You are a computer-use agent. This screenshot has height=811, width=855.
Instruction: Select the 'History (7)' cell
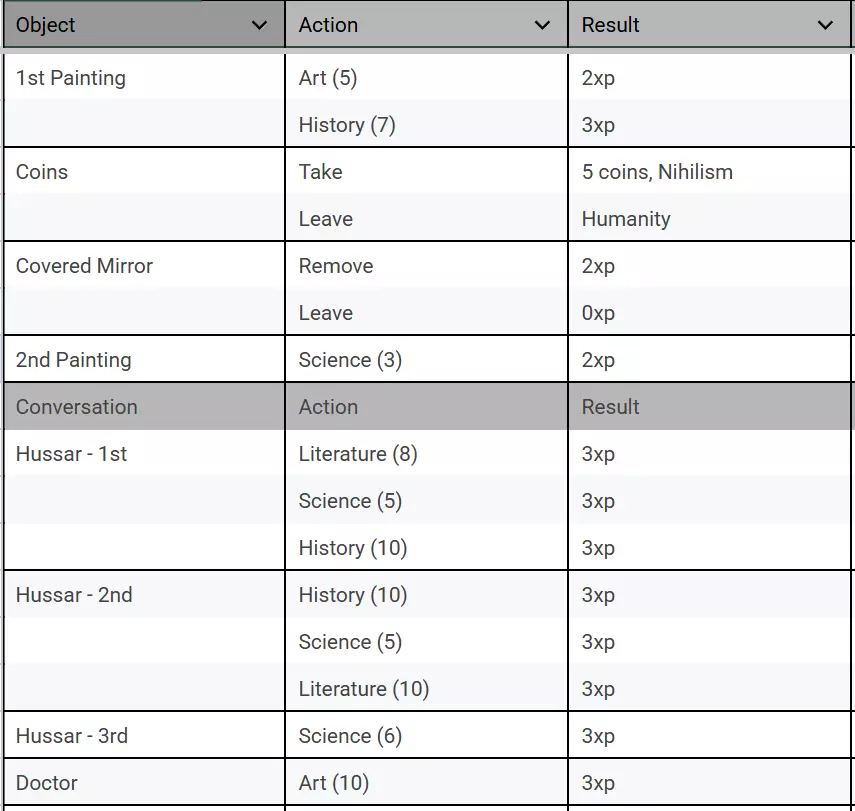[347, 125]
